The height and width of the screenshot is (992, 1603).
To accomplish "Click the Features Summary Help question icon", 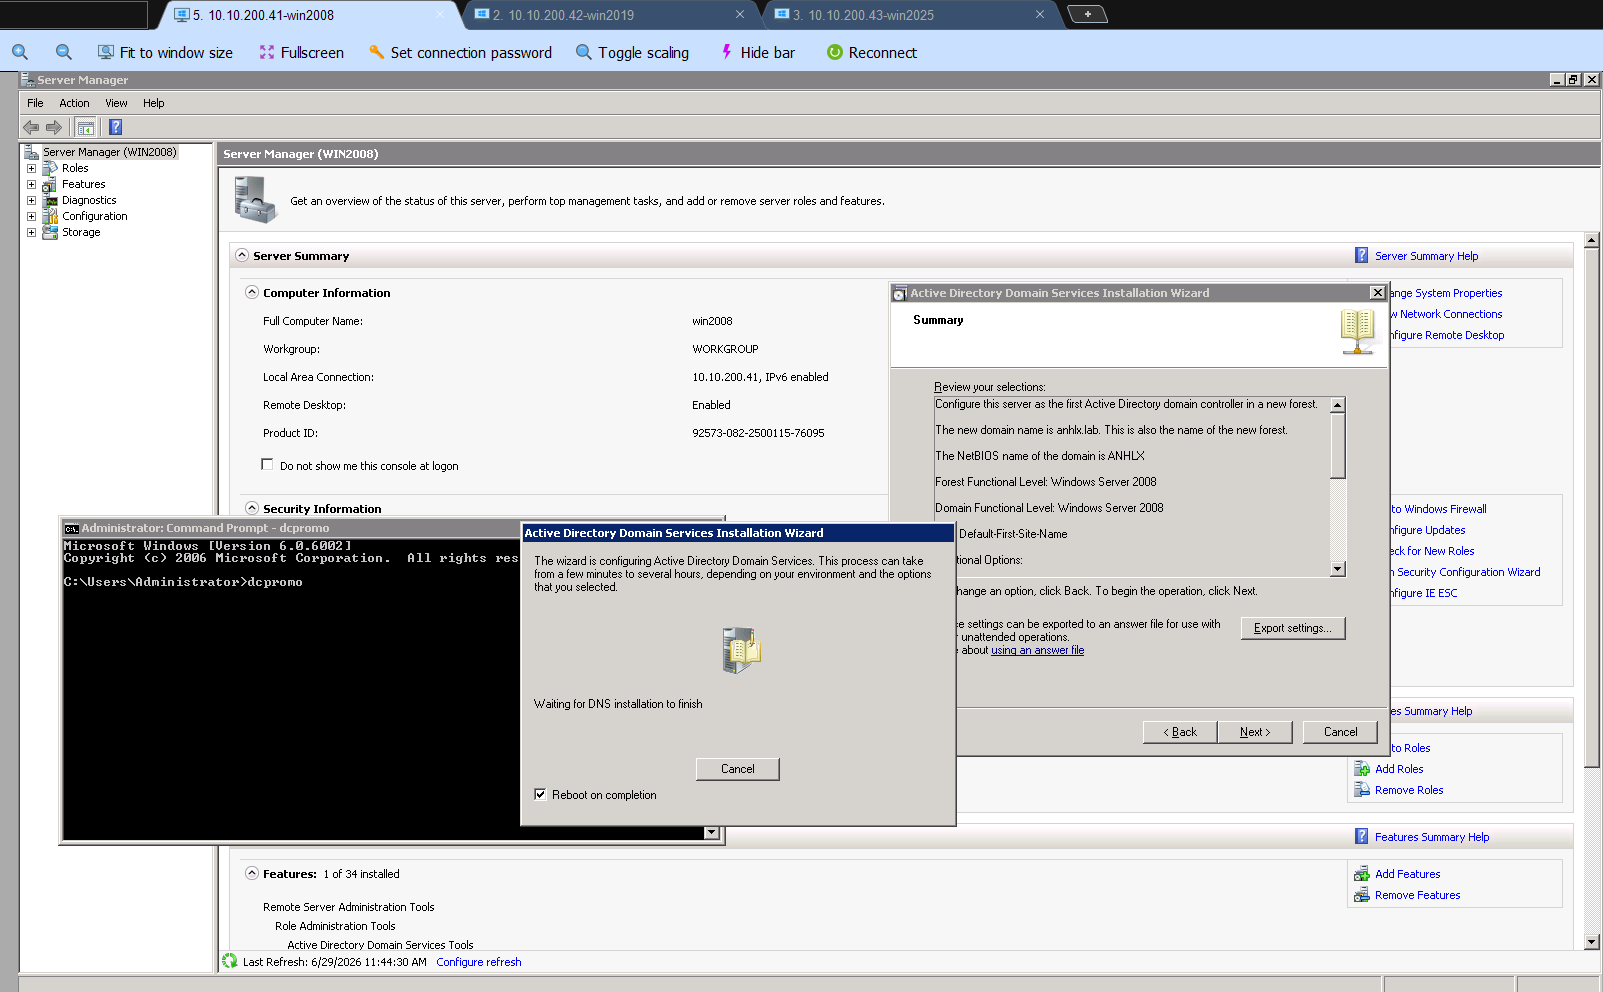I will [x=1361, y=836].
